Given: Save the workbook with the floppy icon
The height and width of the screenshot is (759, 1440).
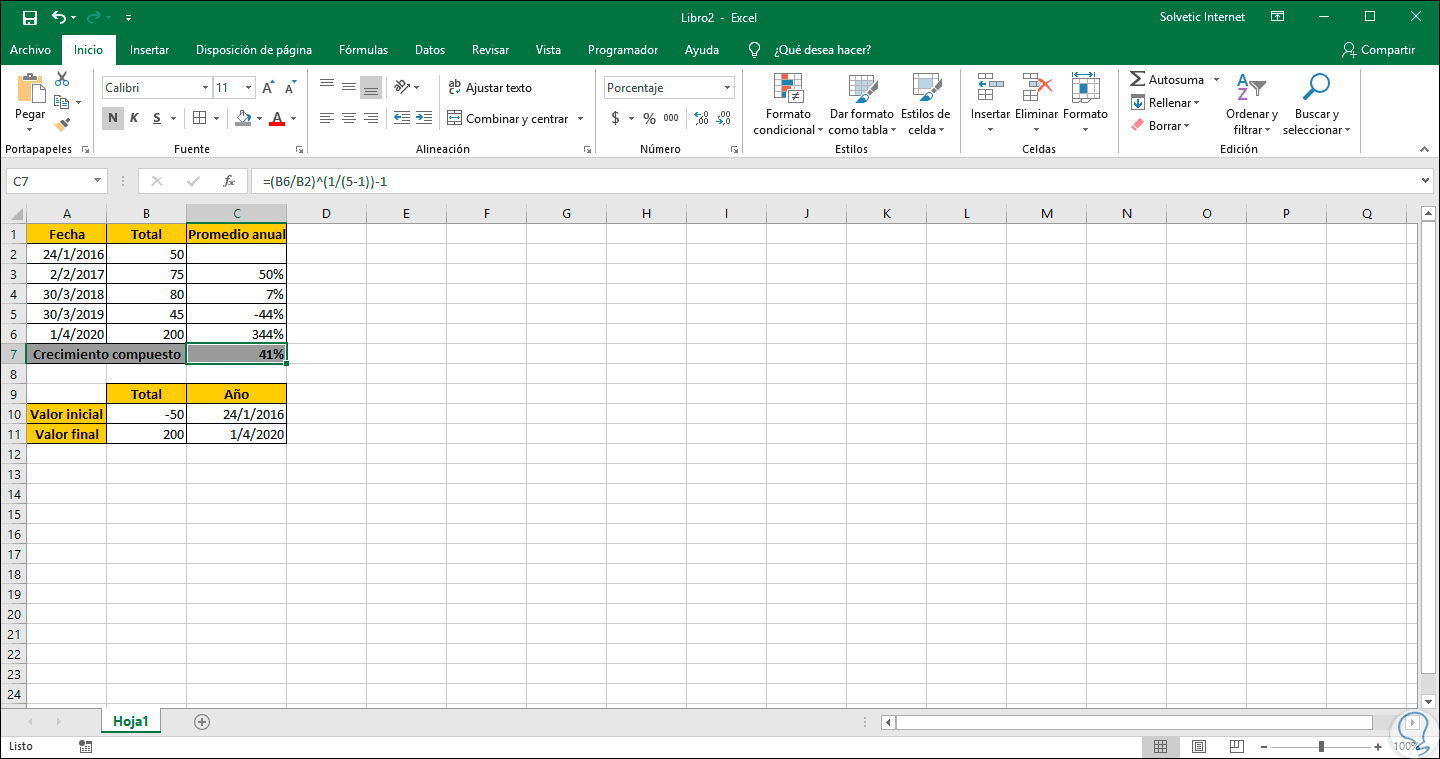Looking at the screenshot, I should (x=29, y=17).
